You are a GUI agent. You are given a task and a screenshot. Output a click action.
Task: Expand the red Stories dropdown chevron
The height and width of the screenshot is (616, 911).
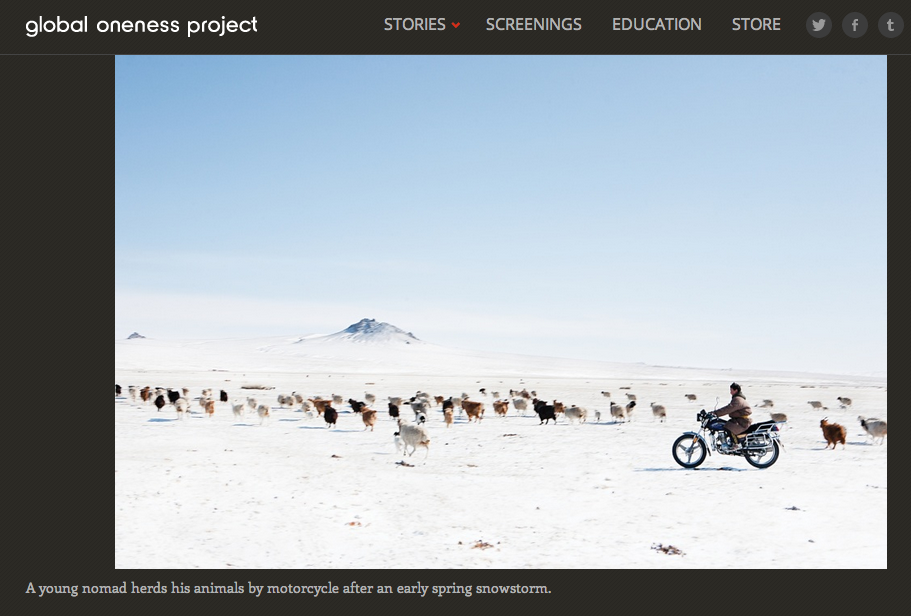click(x=456, y=25)
